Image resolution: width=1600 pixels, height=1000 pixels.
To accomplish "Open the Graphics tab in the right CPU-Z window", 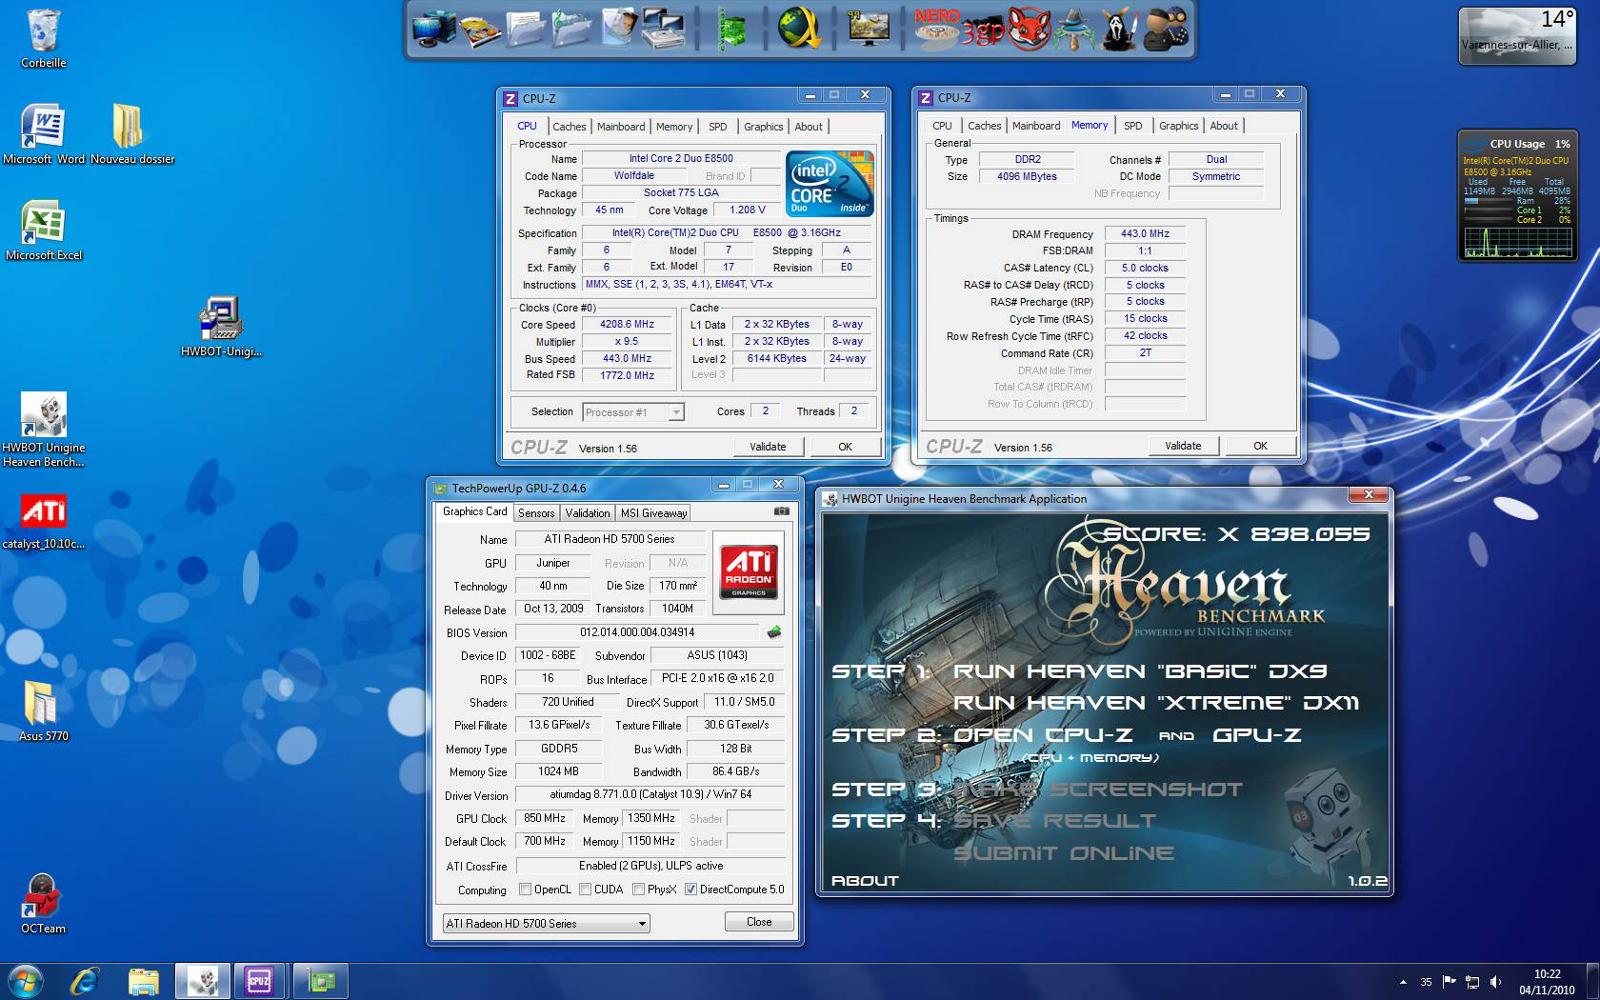I will tap(1179, 125).
